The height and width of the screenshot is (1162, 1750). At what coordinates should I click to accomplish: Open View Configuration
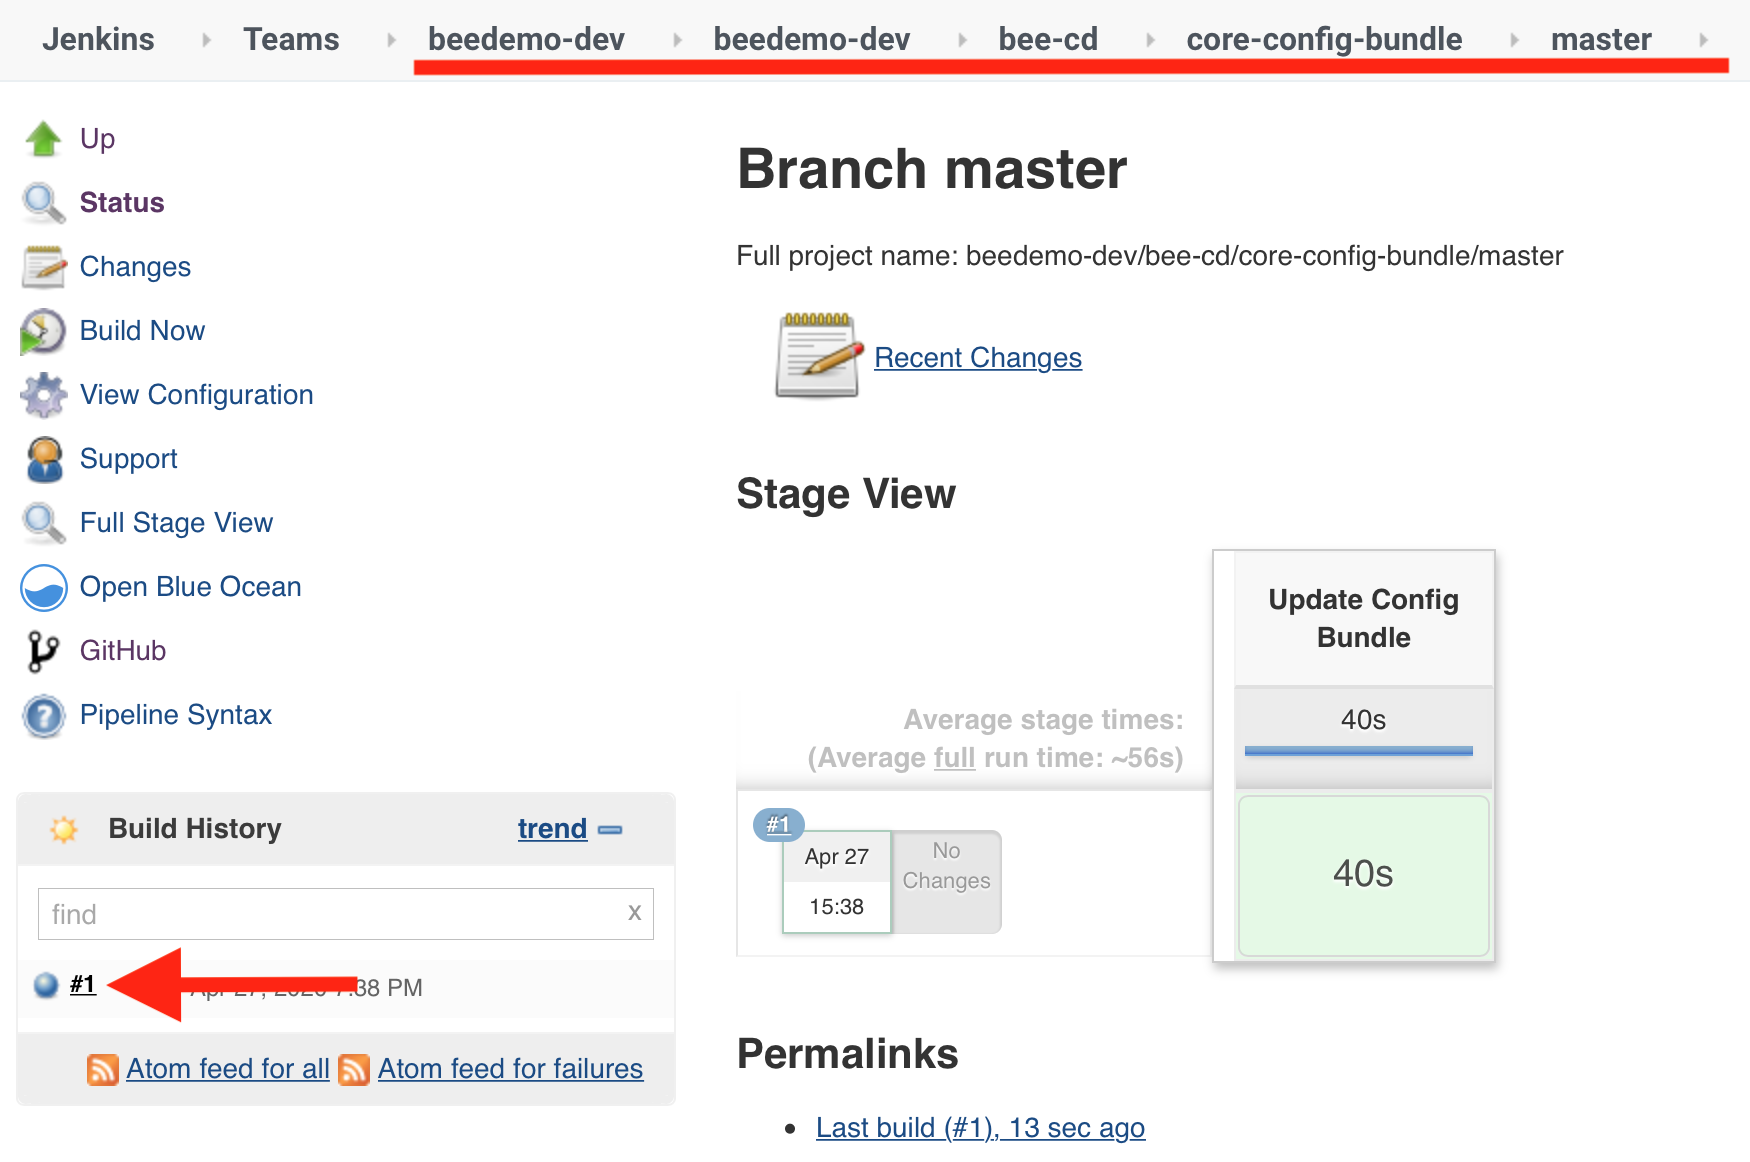click(x=196, y=395)
